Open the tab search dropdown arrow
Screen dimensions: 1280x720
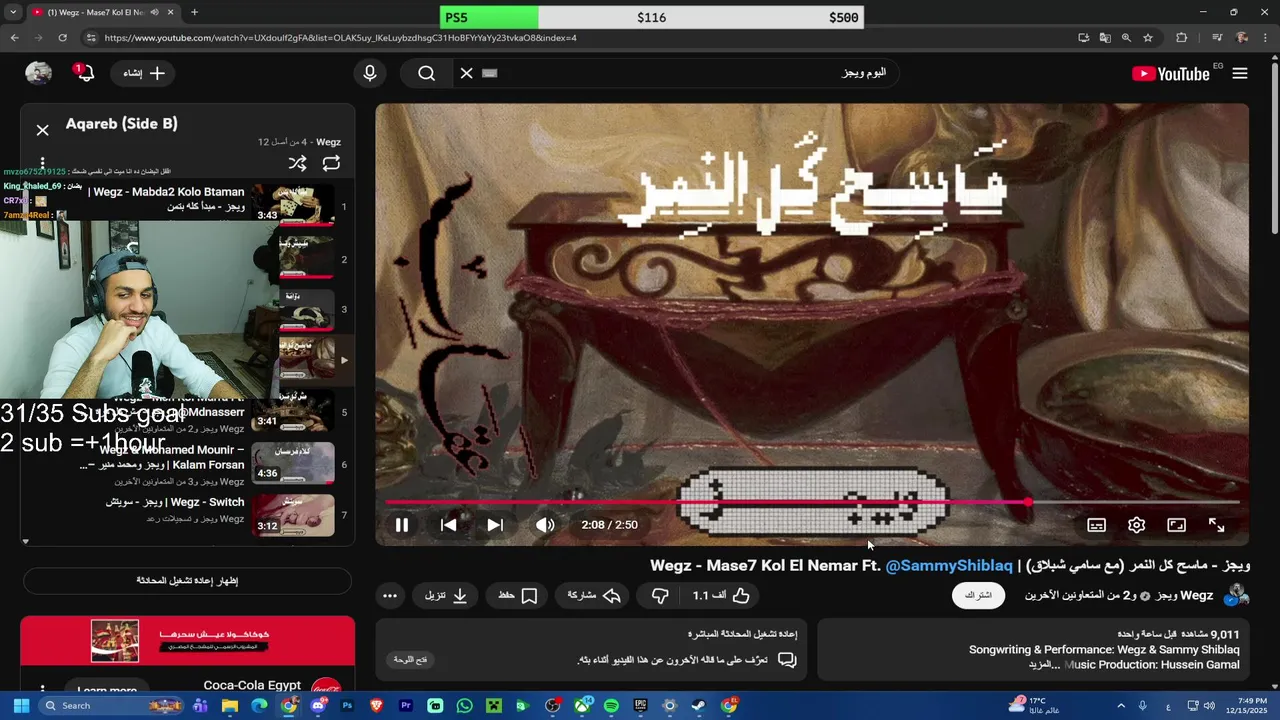13,12
